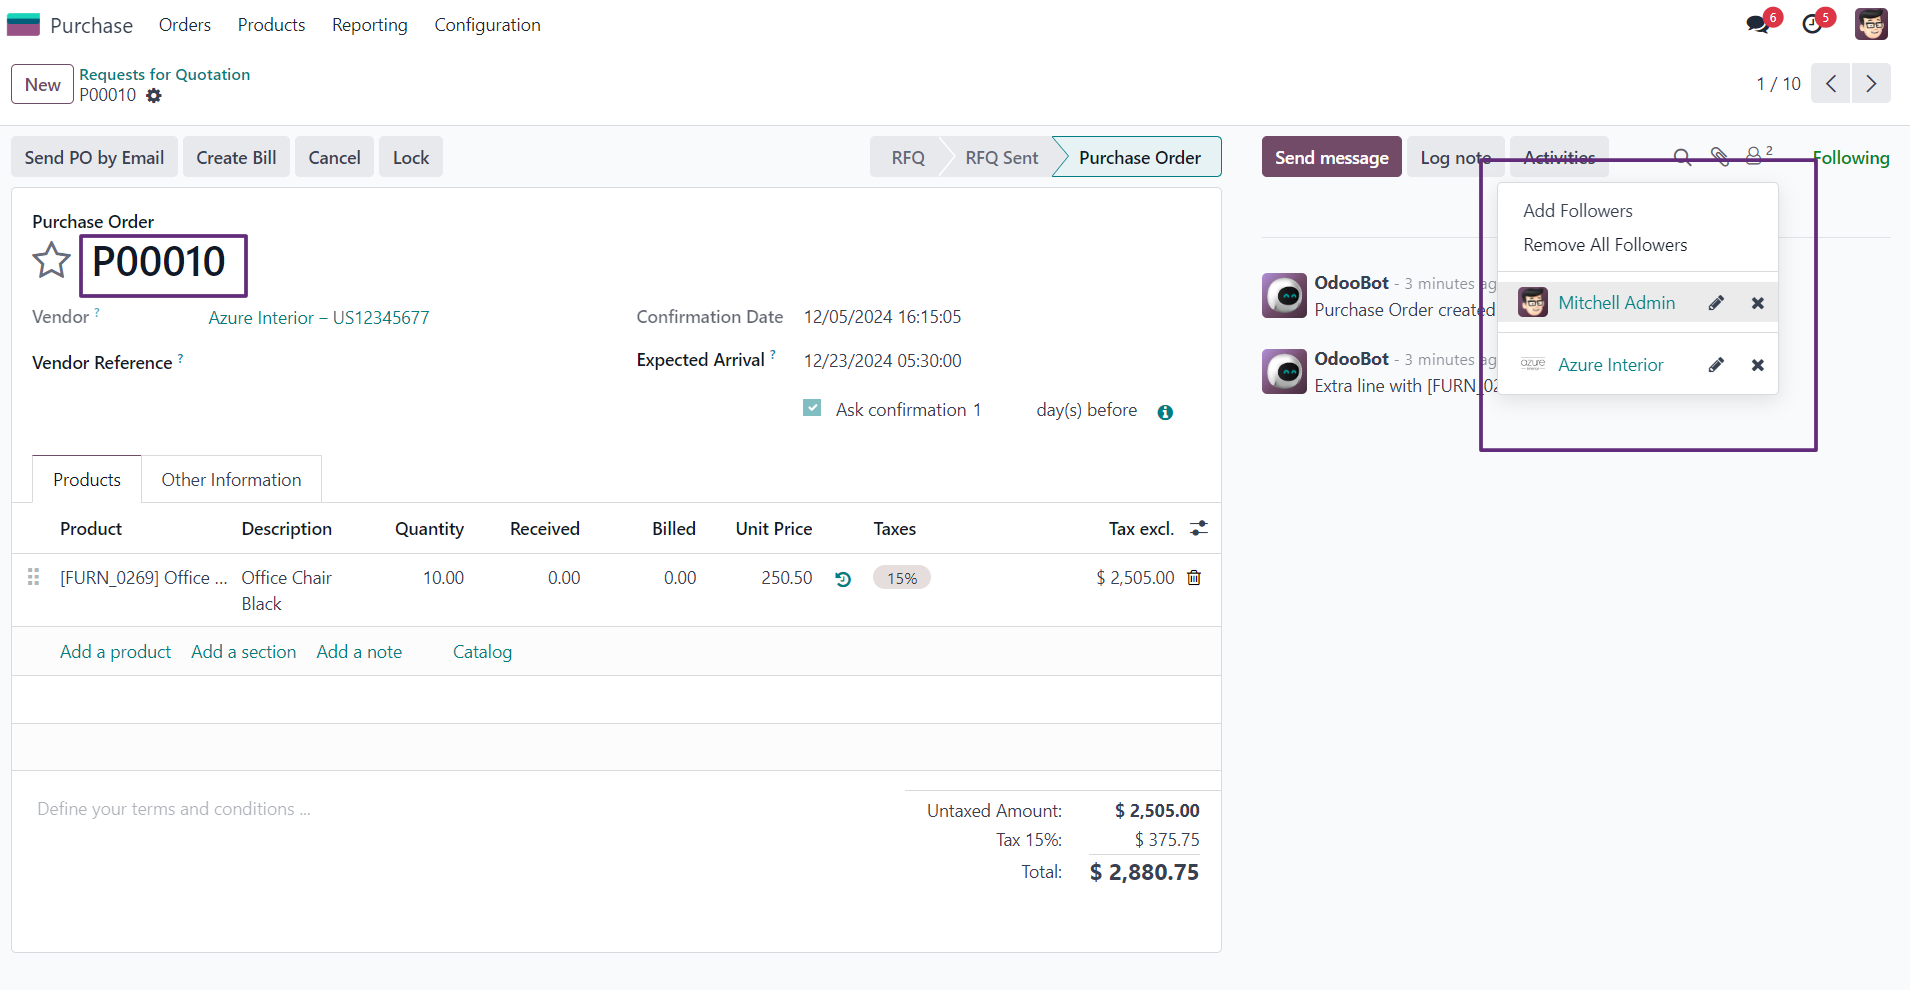Click the 15% tax tag
Image resolution: width=1910 pixels, height=990 pixels.
coord(901,578)
